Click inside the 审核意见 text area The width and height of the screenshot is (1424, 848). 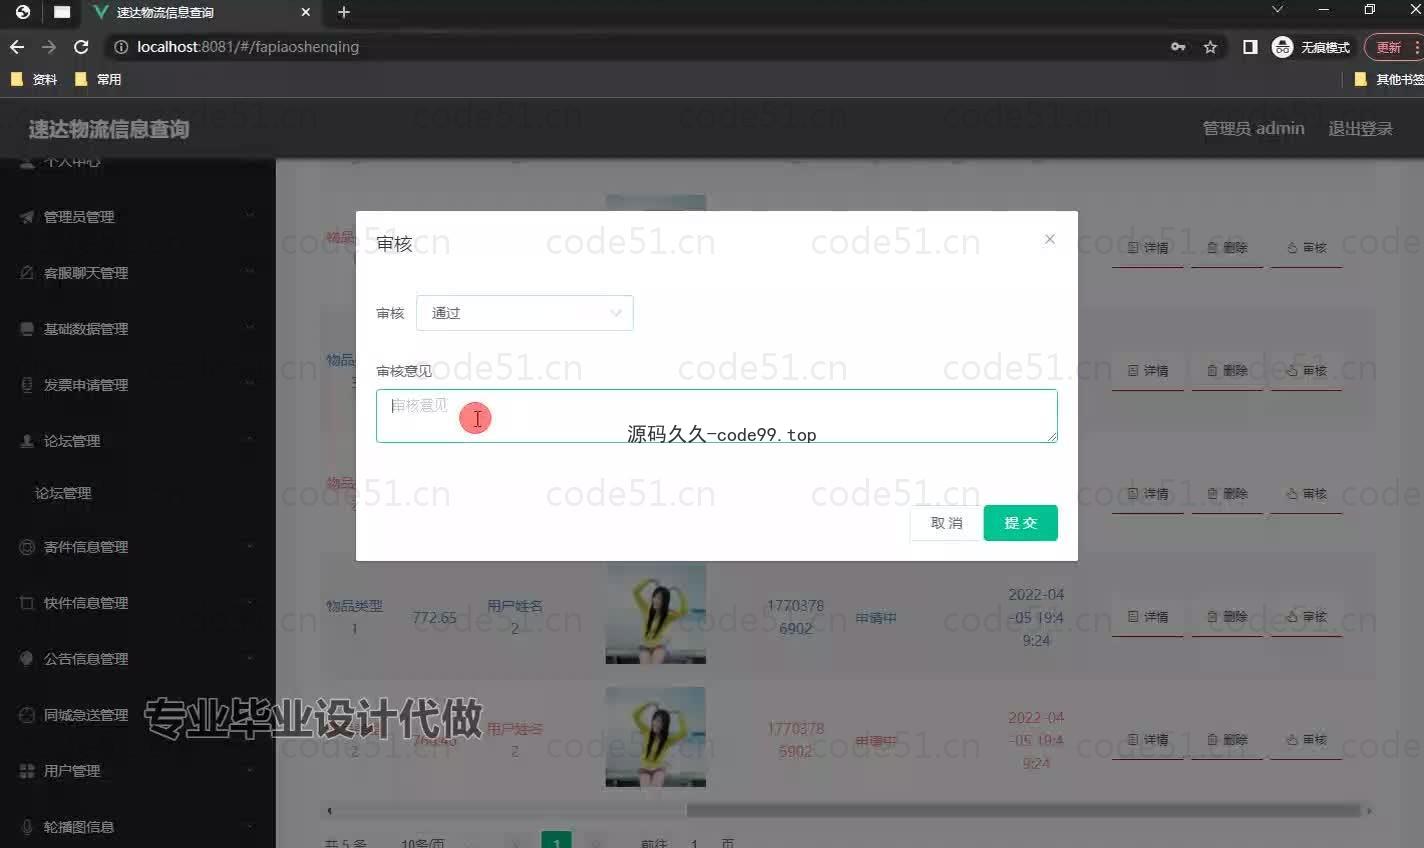(x=716, y=416)
